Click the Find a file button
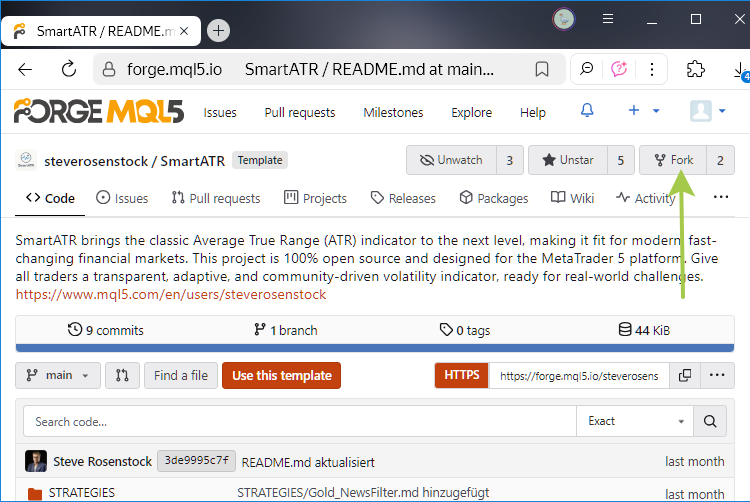The image size is (750, 502). [181, 375]
